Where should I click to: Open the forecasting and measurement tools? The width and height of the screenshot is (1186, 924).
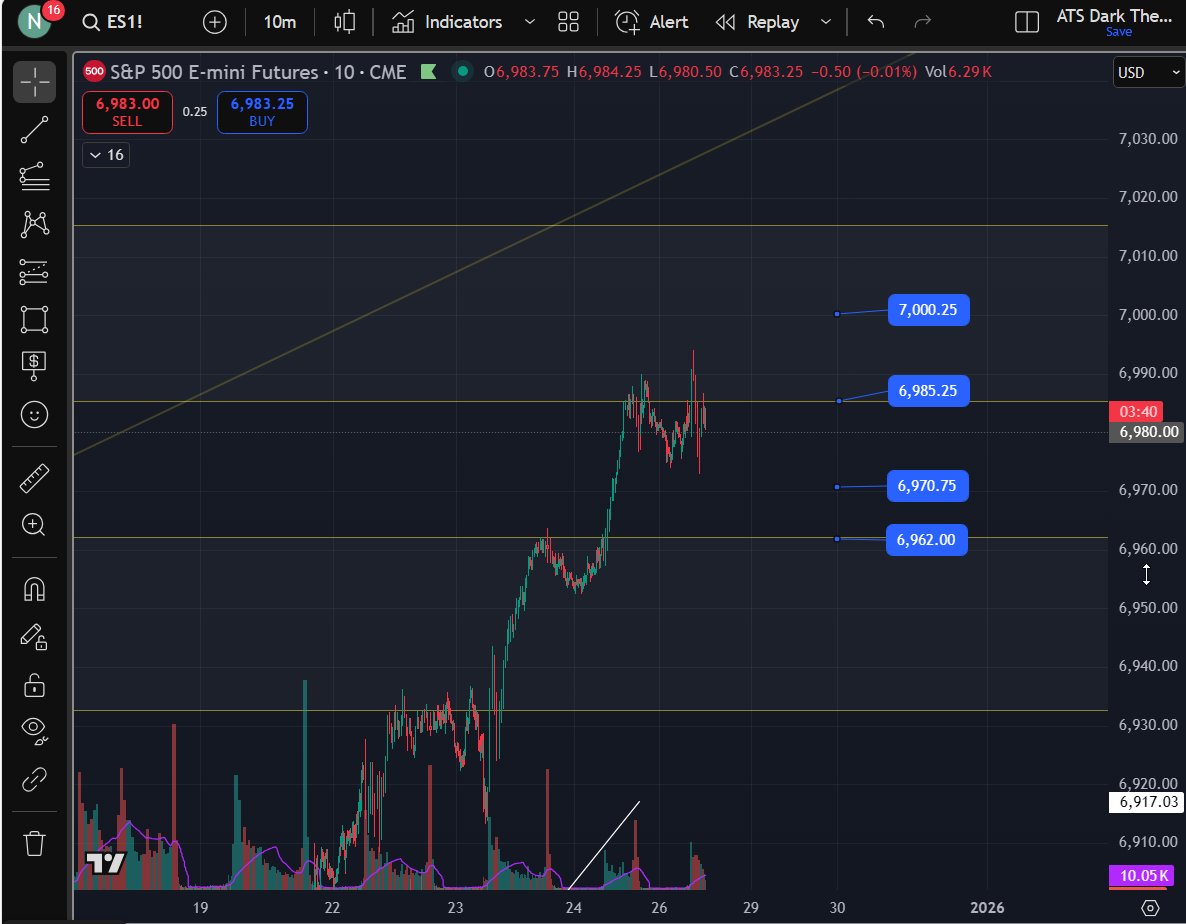(x=34, y=272)
